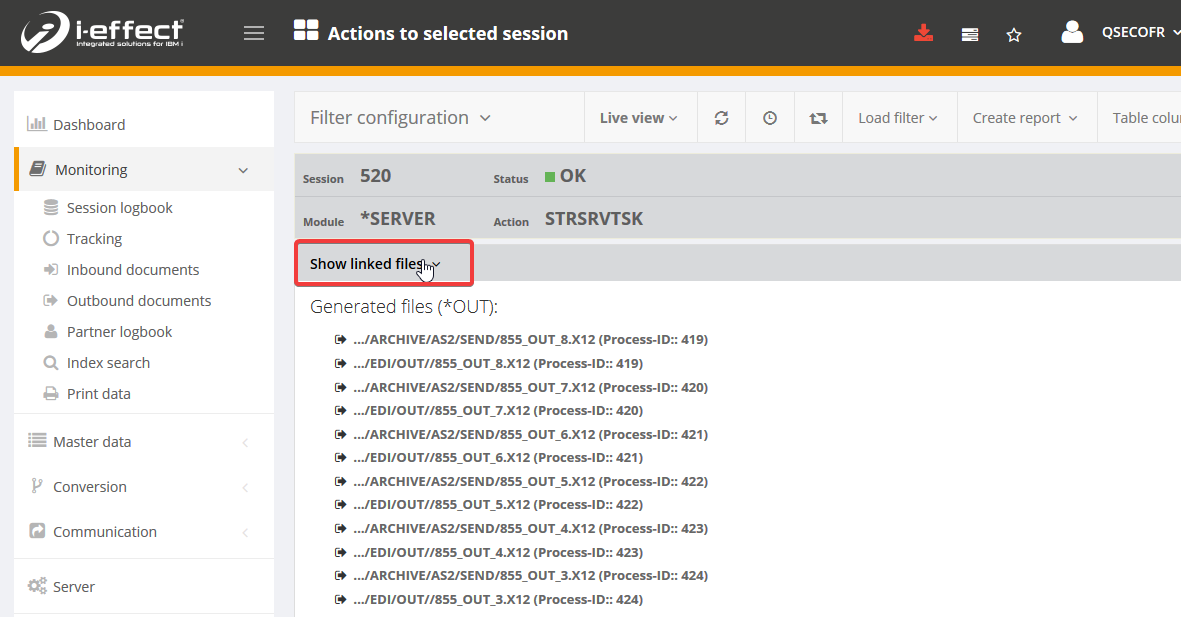
Task: Click the red download icon
Action: 923,34
